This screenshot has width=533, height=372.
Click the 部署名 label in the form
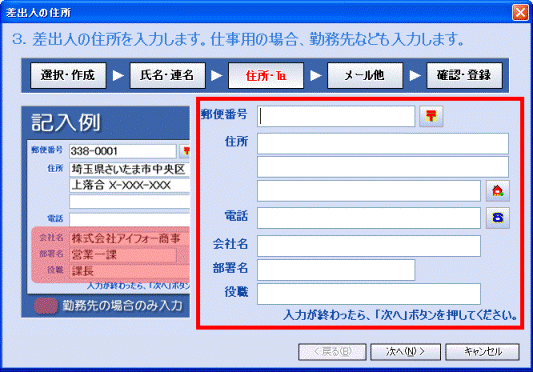230,268
